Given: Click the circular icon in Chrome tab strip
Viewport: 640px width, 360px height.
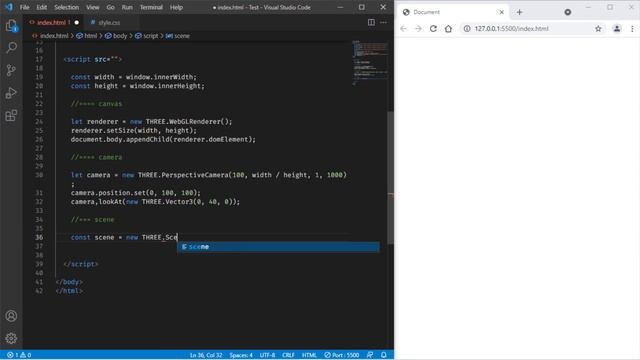Looking at the screenshot, I should (567, 12).
